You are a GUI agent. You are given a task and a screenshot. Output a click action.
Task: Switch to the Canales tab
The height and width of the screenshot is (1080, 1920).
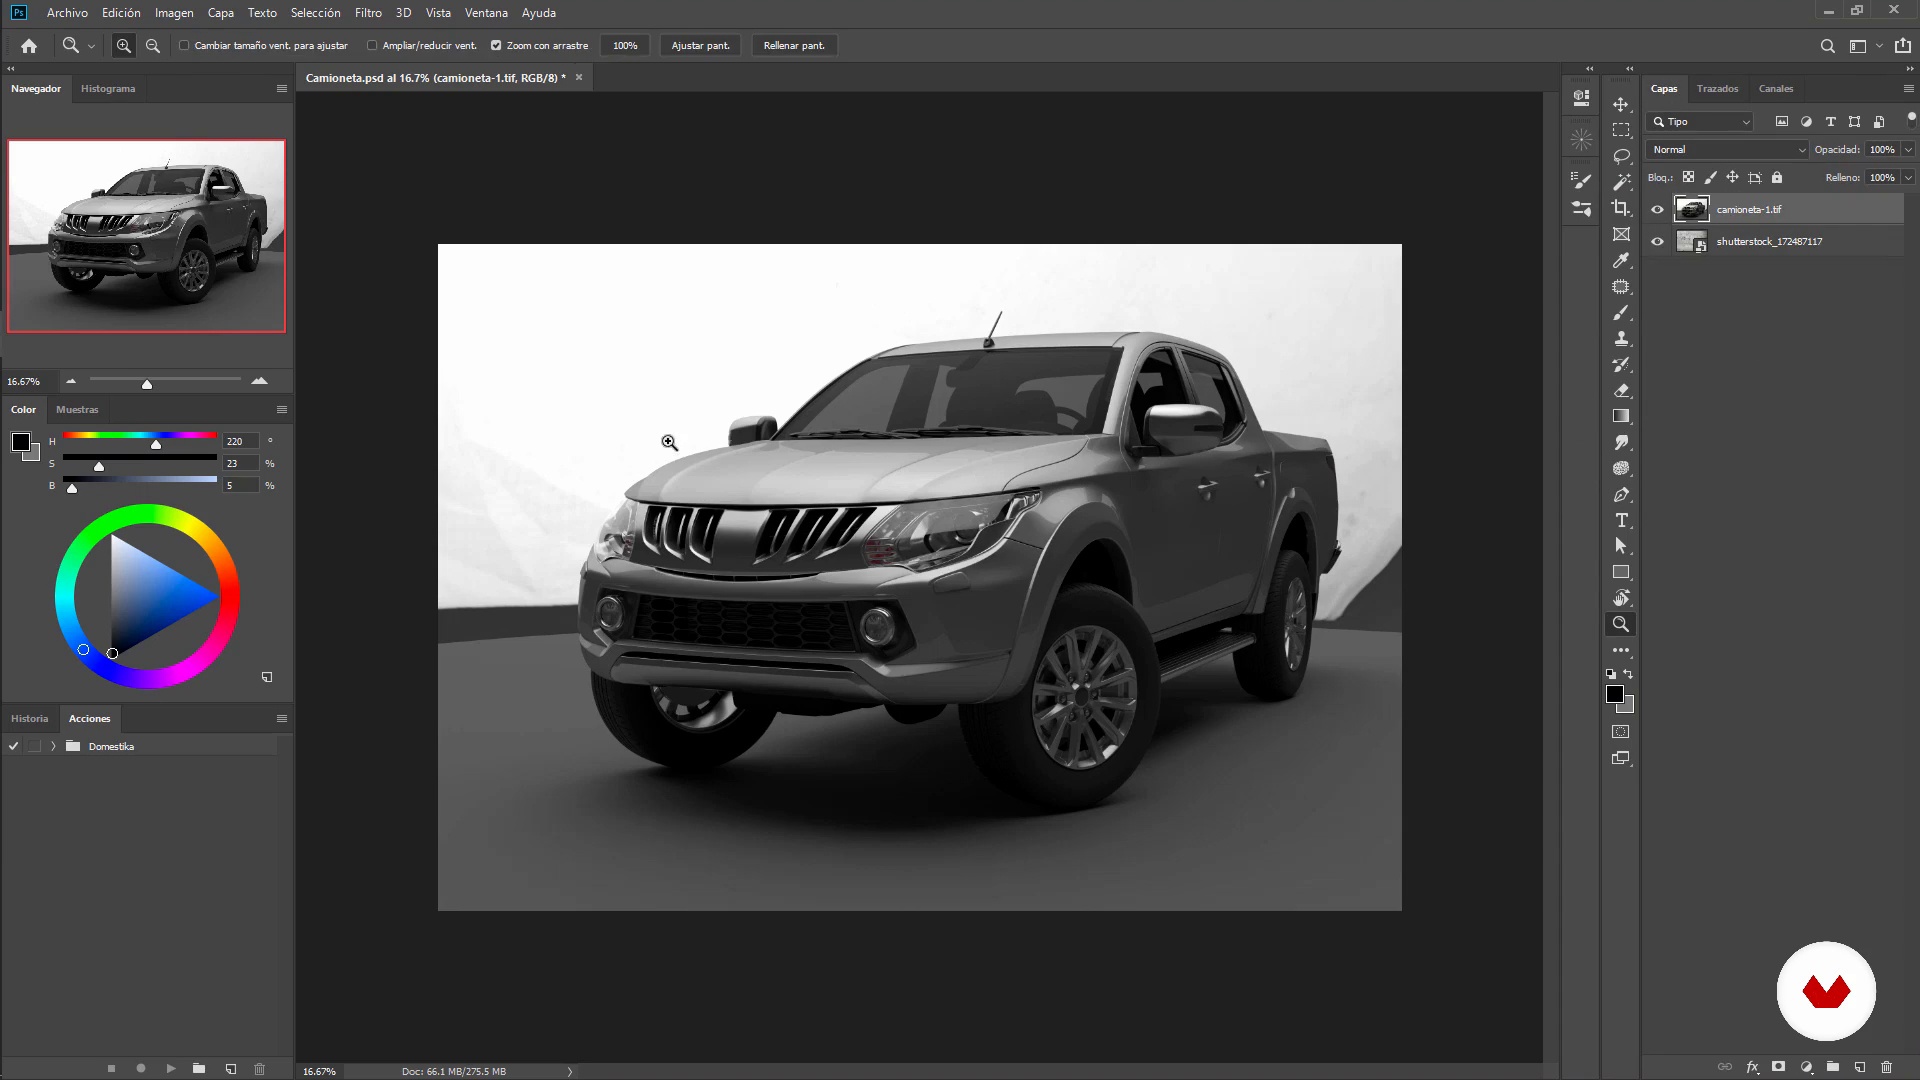point(1776,89)
